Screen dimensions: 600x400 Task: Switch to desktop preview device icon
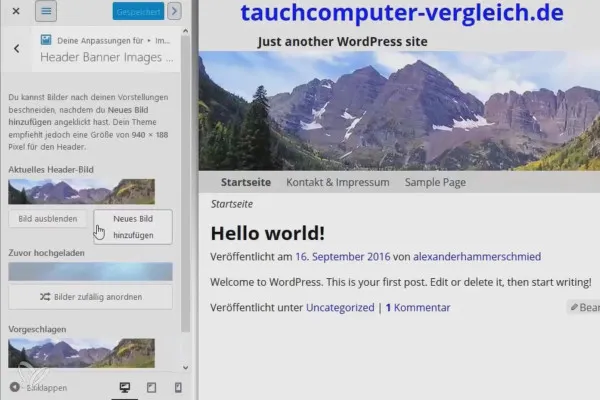(x=125, y=387)
